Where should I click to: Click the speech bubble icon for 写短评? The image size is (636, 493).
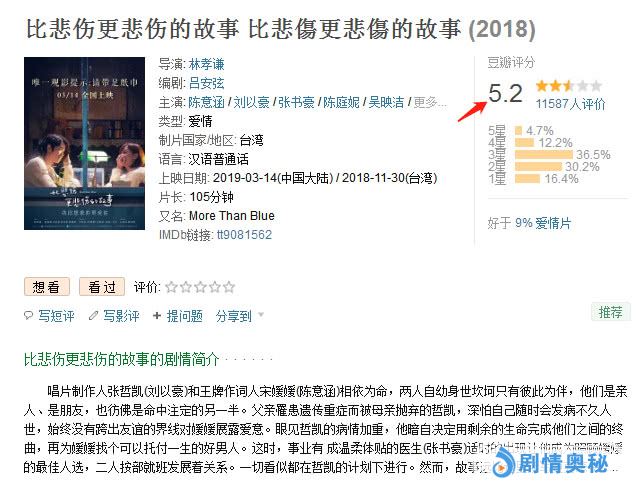[28, 315]
